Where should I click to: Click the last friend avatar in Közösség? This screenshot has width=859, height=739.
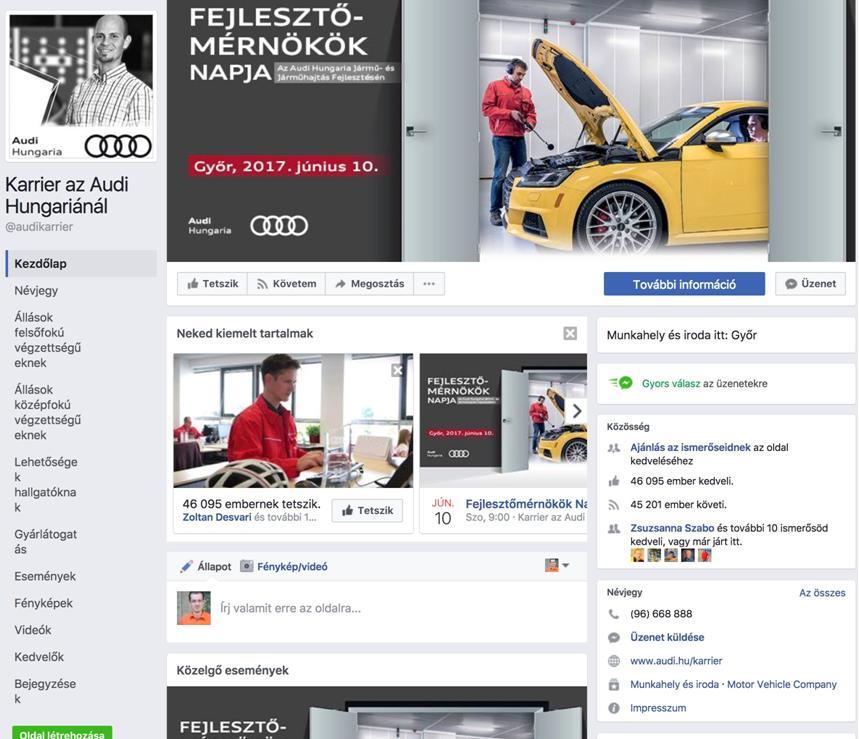[x=705, y=555]
